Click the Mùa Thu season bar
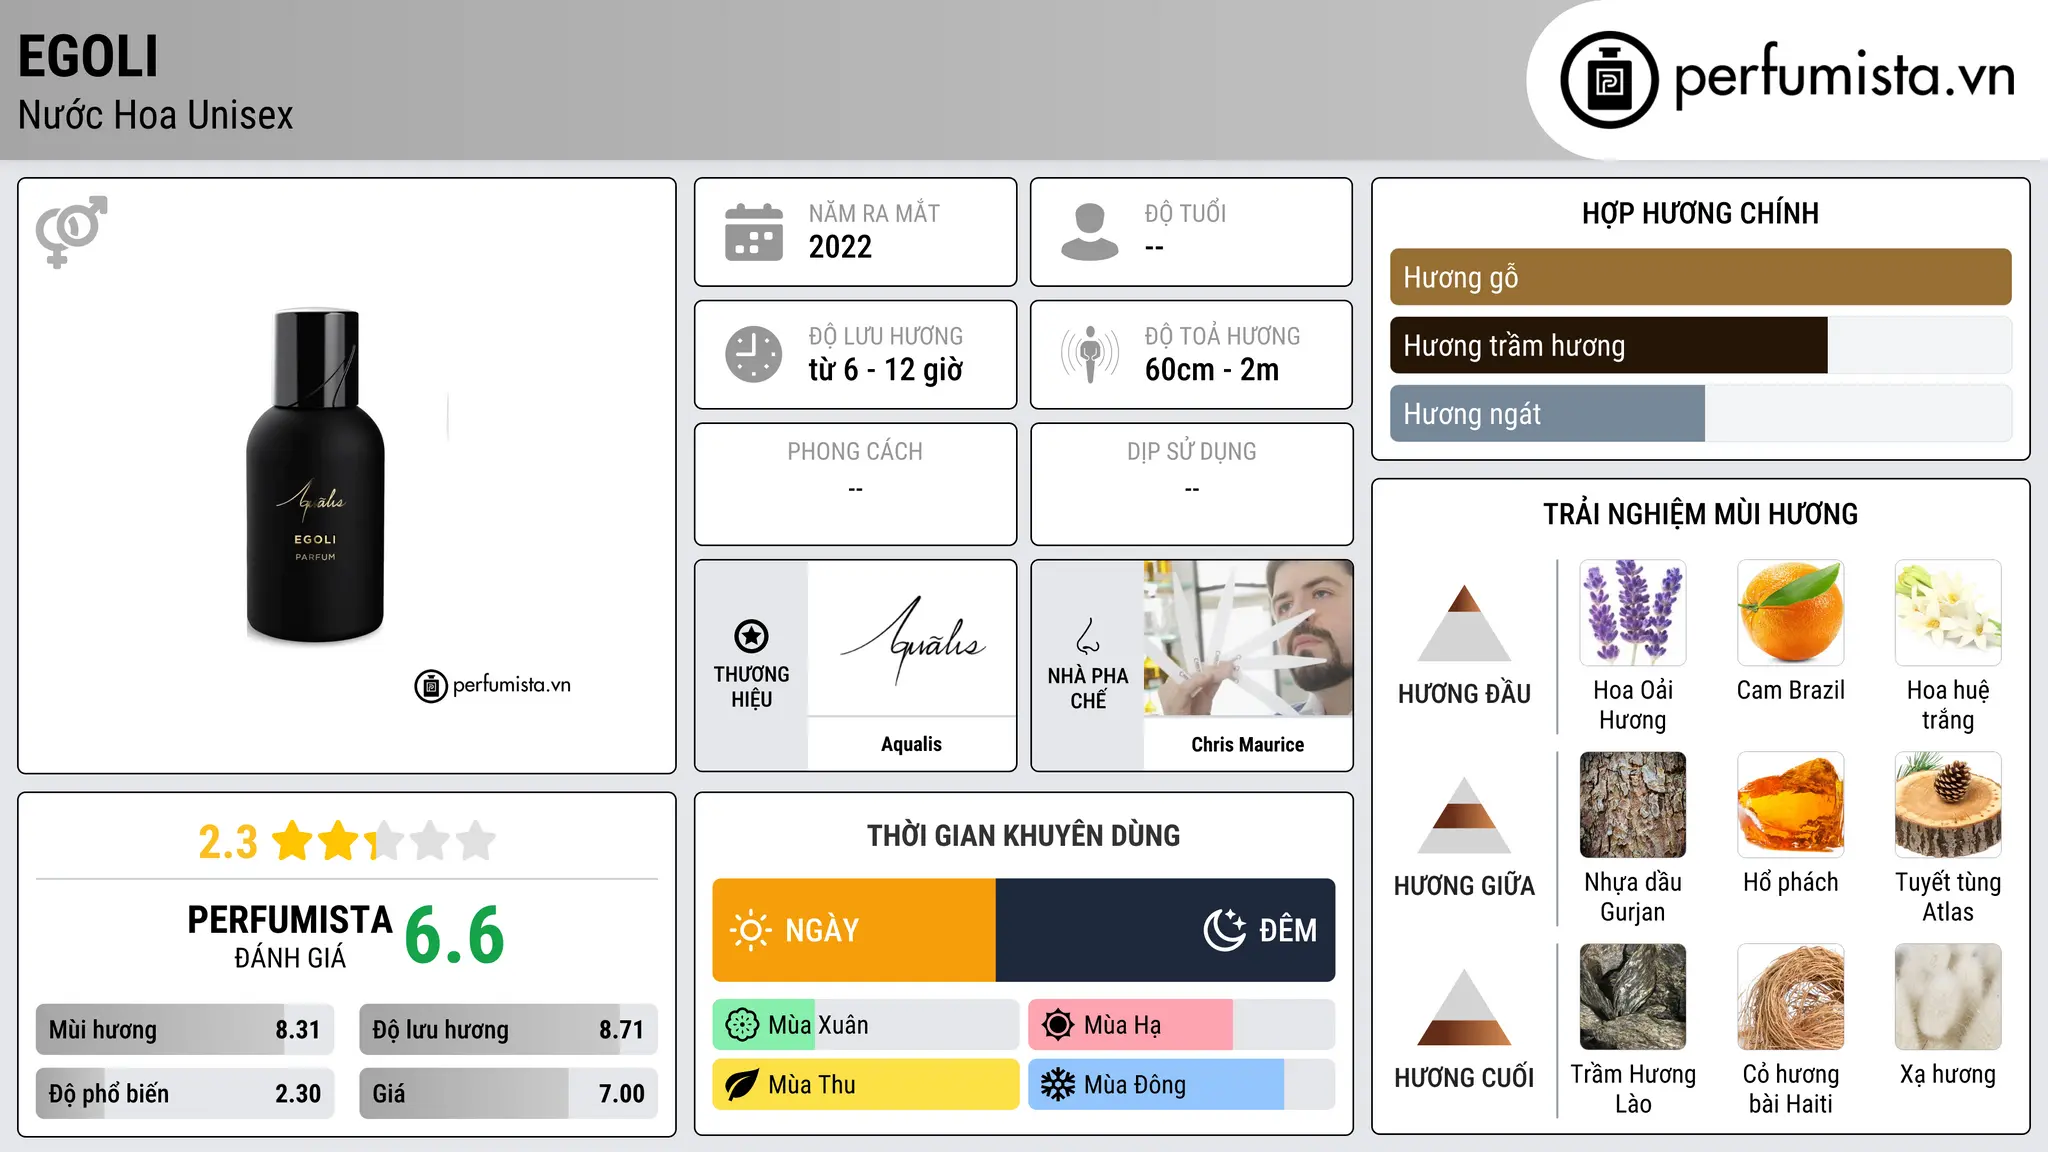 pos(865,1085)
